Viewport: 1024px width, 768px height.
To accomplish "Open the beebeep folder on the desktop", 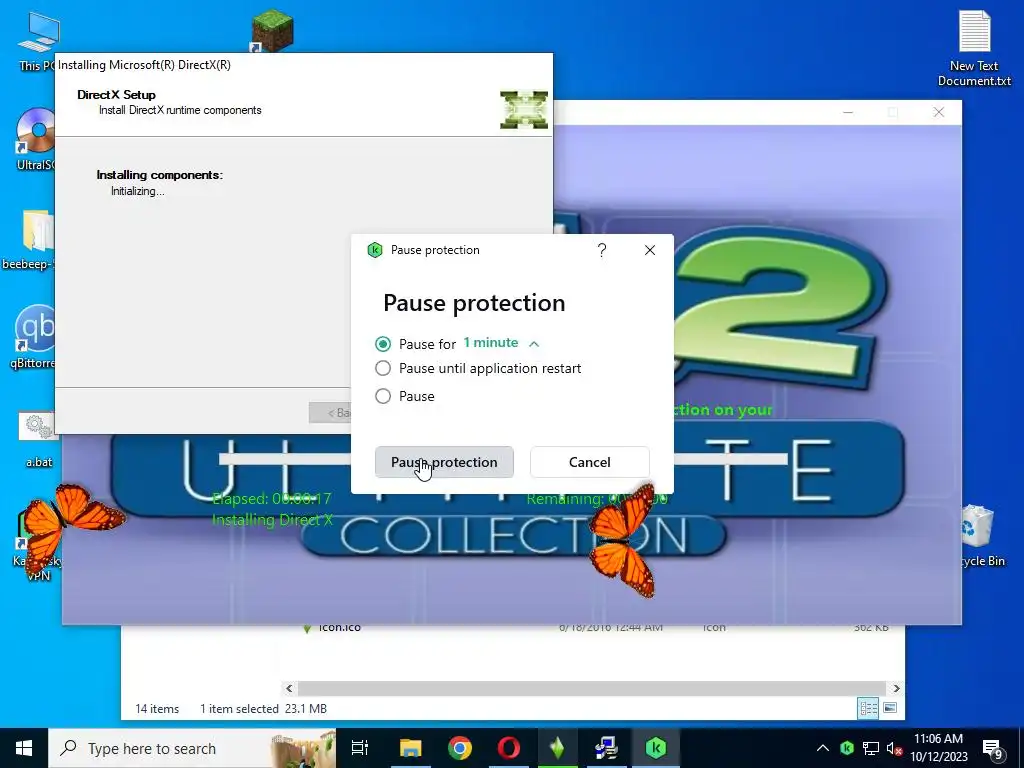I will (x=29, y=239).
